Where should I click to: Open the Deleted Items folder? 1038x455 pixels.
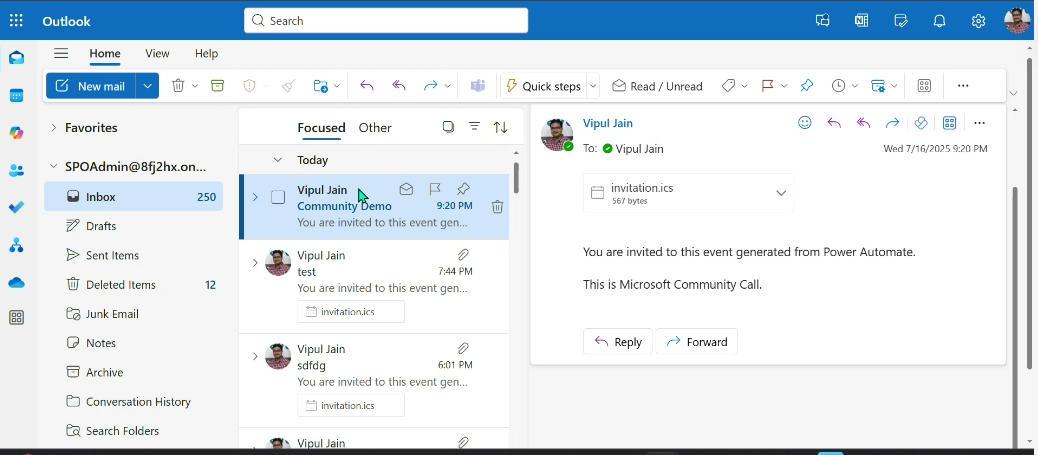point(133,285)
